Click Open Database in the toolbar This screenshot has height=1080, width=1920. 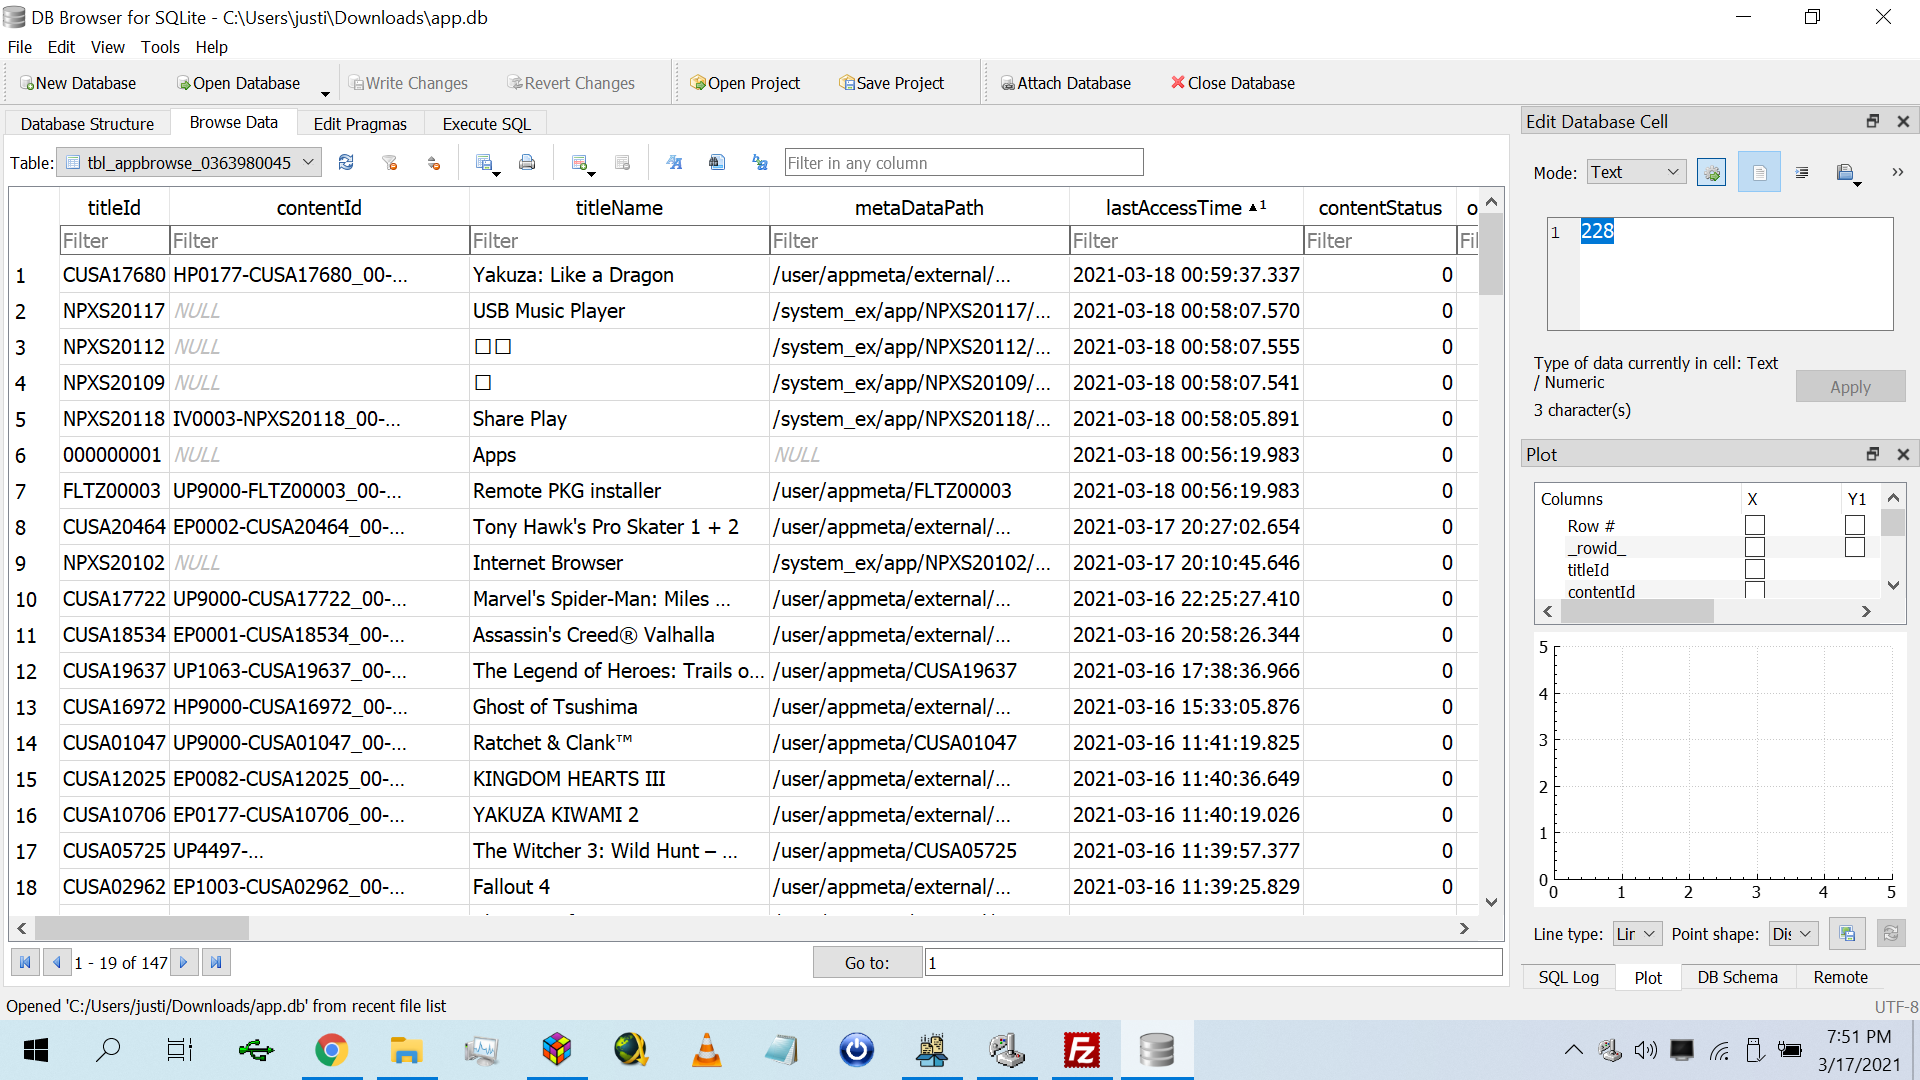[x=238, y=83]
